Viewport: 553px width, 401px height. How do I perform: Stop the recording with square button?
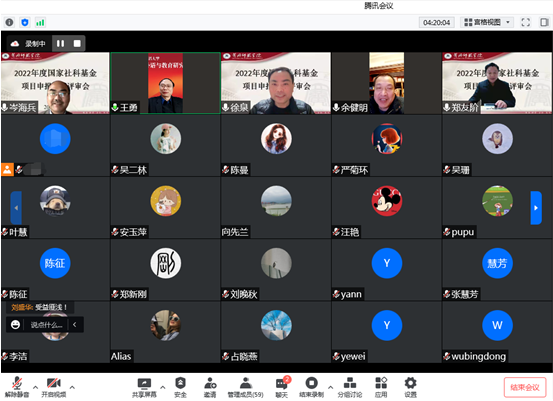point(77,43)
